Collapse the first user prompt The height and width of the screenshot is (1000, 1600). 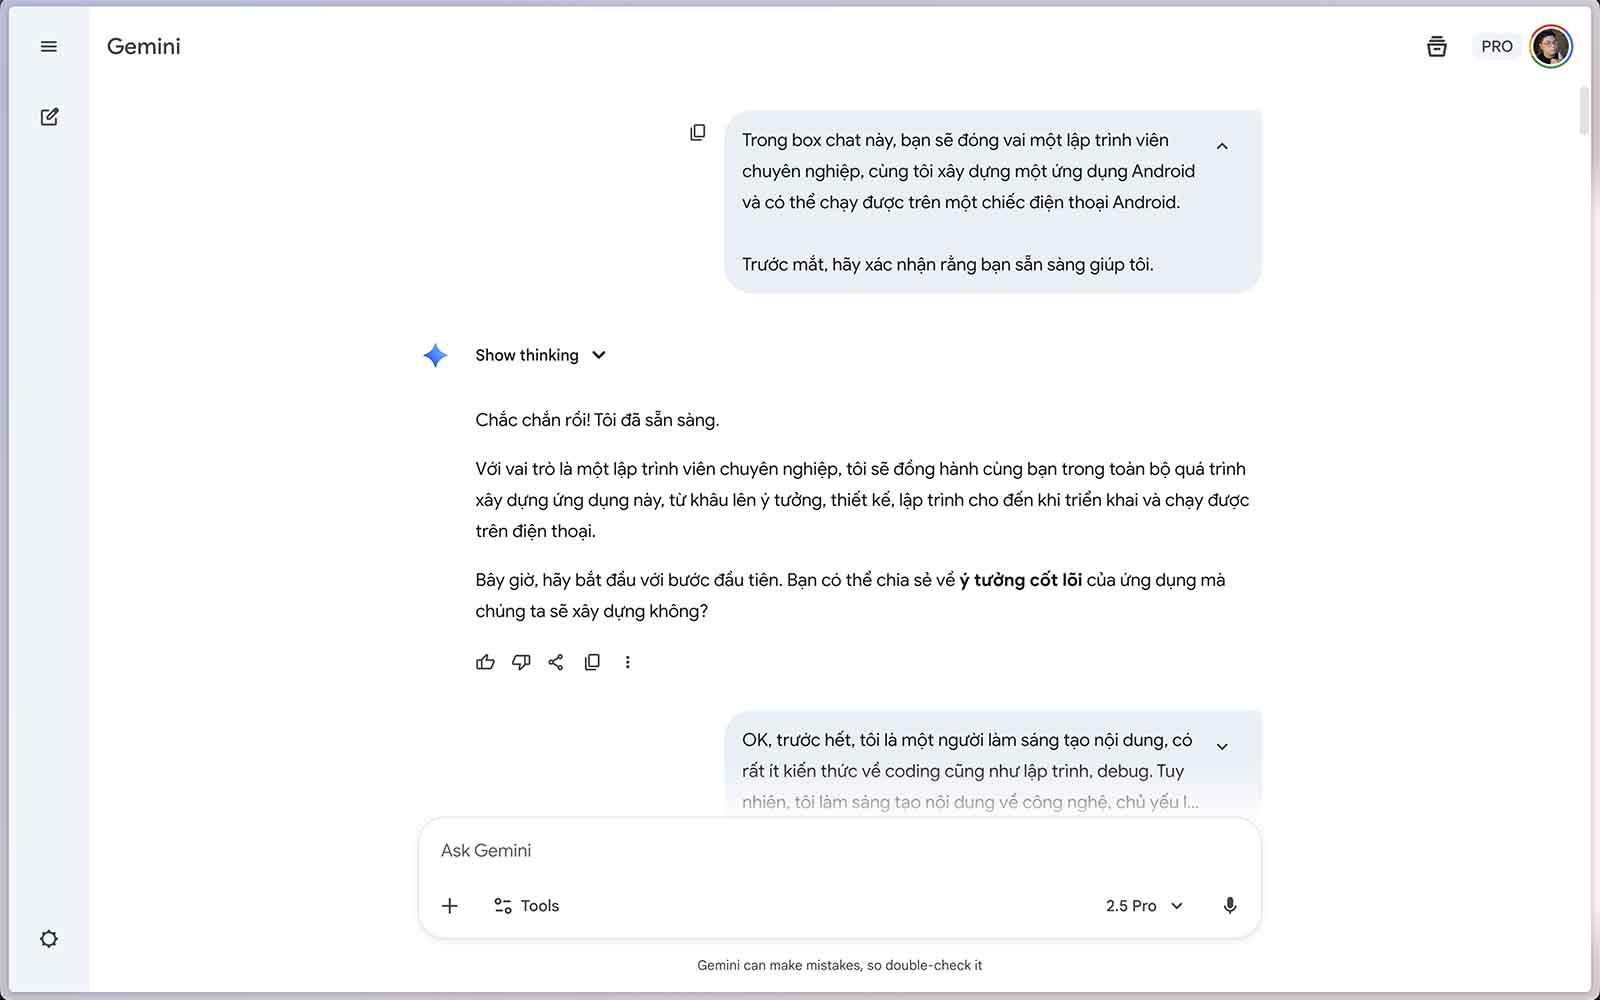click(1222, 146)
